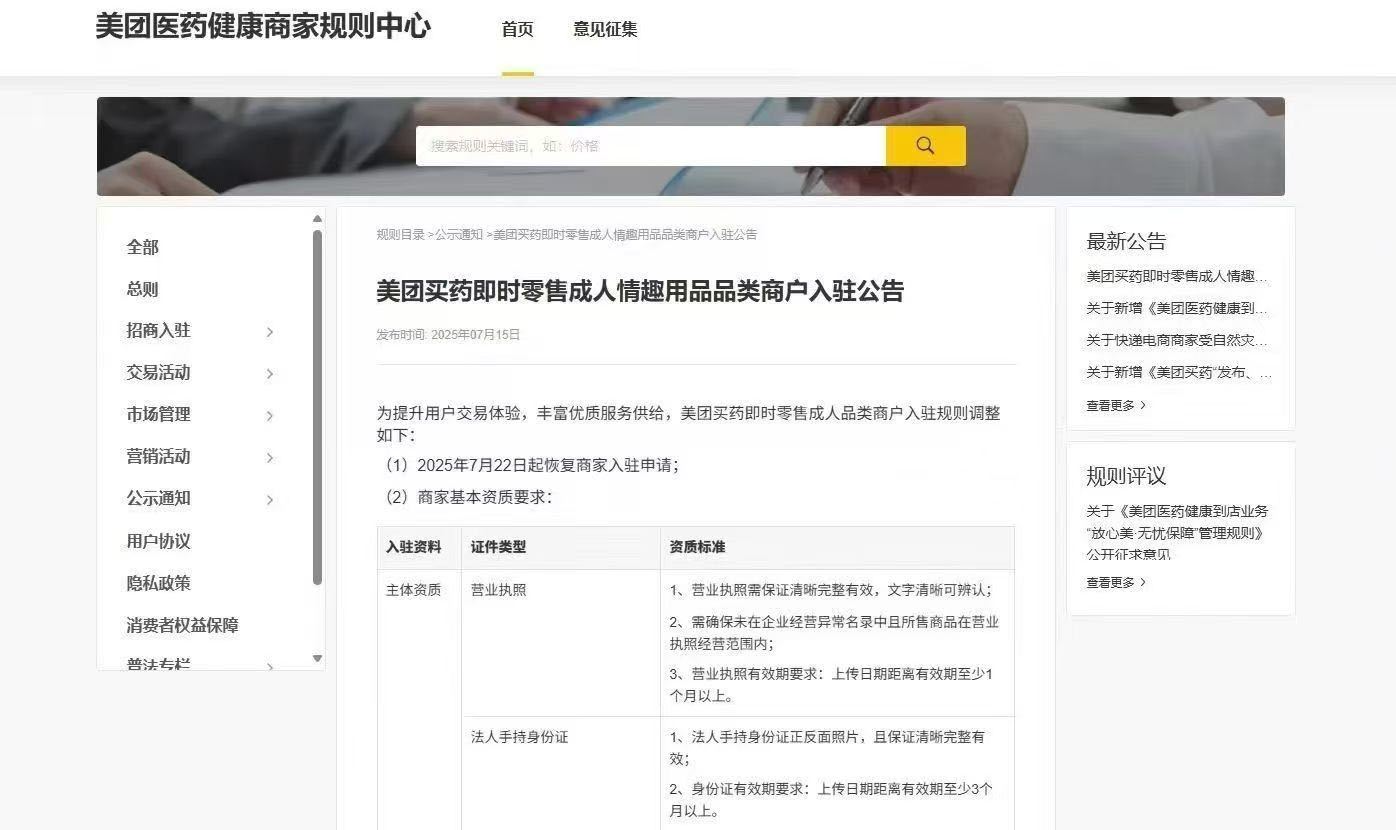1396x830 pixels.
Task: Open the 首页 tab
Action: coord(517,30)
